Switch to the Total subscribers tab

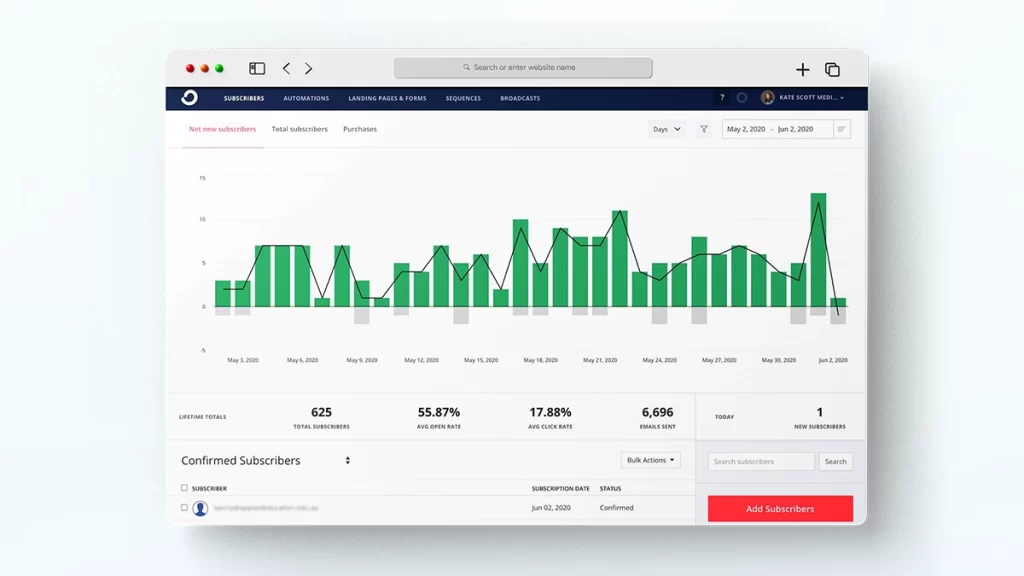coord(299,129)
